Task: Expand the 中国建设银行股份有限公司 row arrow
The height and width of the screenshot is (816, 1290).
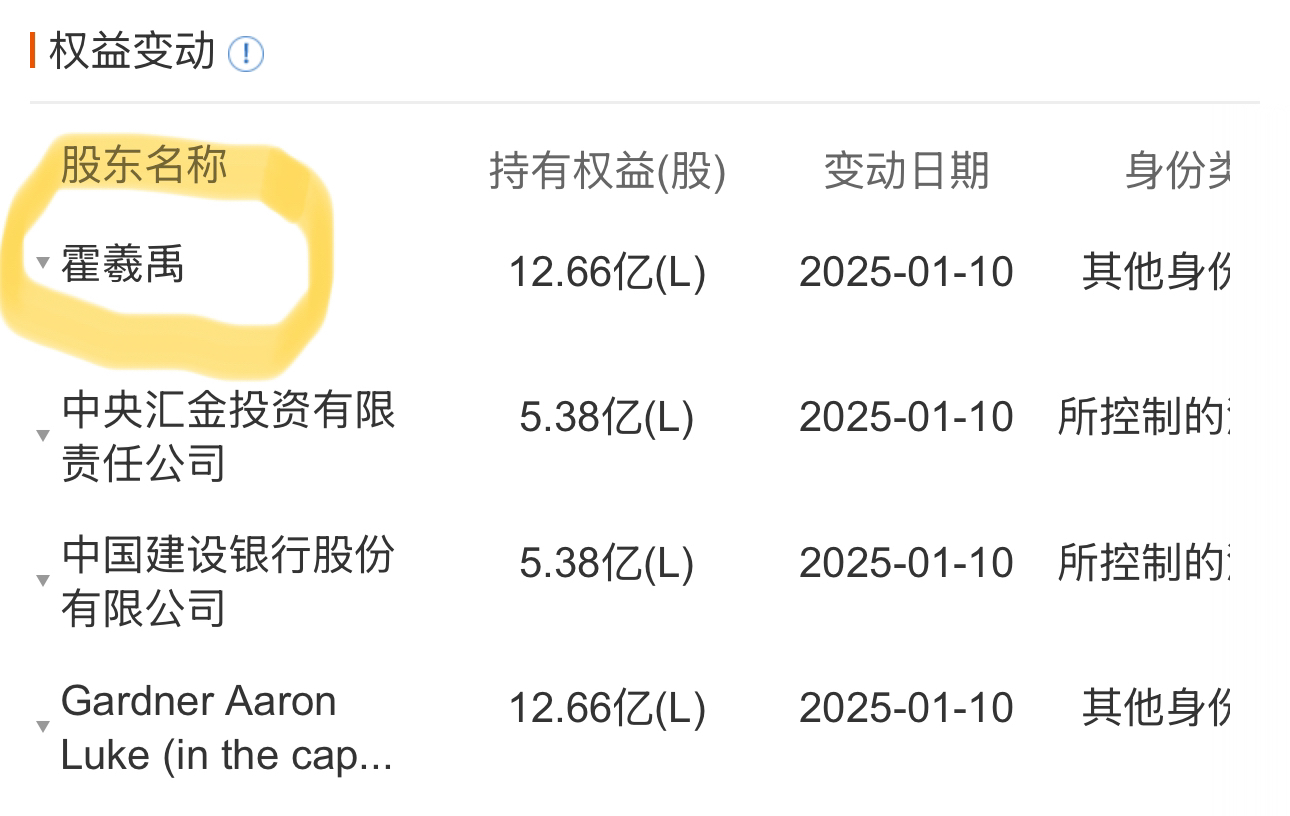Action: point(43,580)
